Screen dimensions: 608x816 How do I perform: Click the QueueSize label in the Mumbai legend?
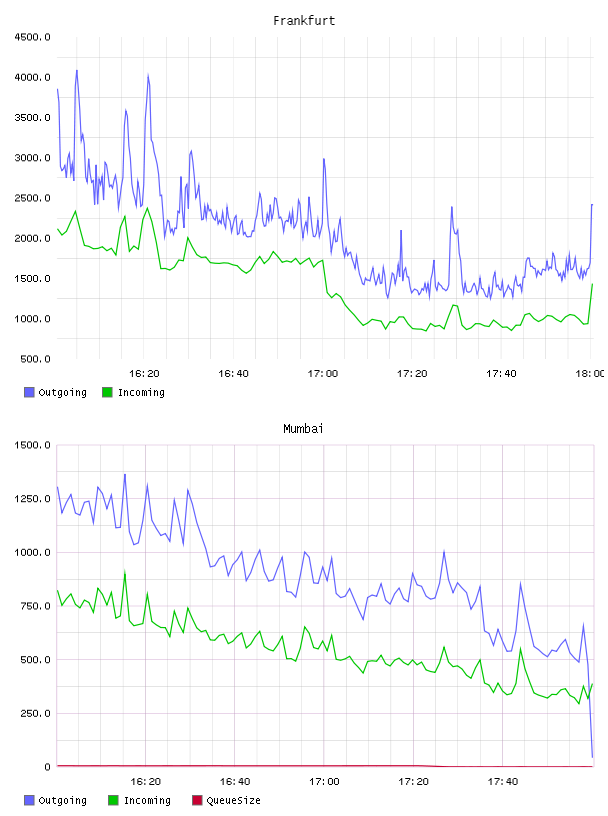pyautogui.click(x=233, y=800)
